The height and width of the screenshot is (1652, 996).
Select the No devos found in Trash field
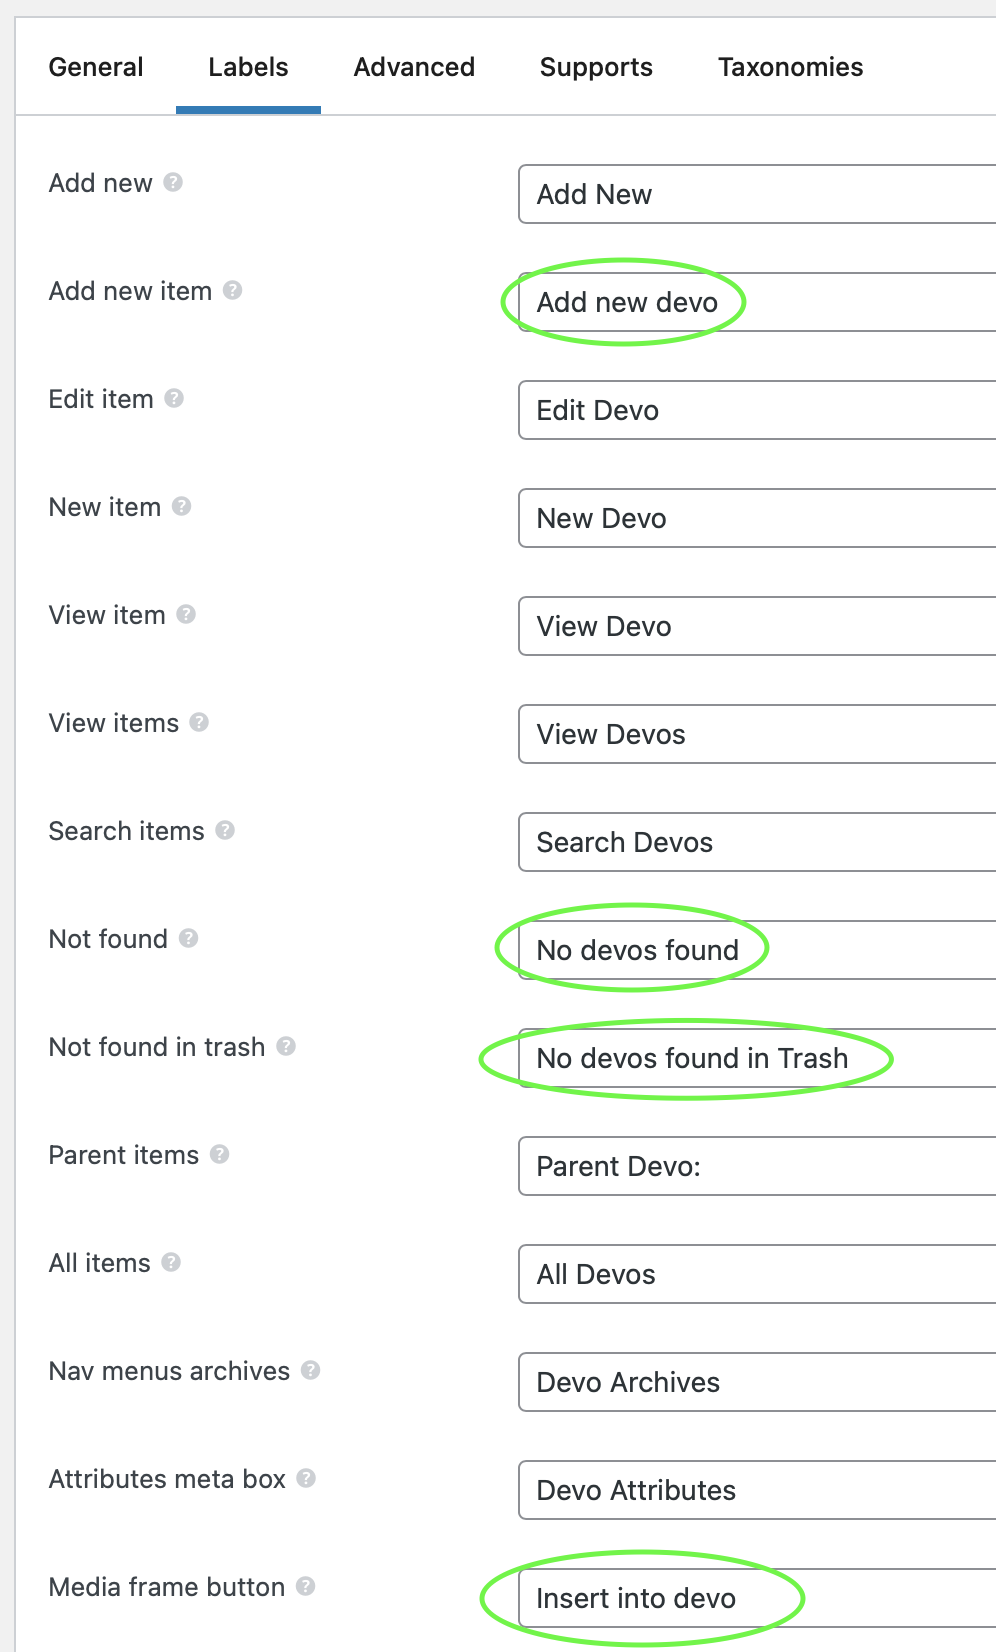[x=757, y=1058]
